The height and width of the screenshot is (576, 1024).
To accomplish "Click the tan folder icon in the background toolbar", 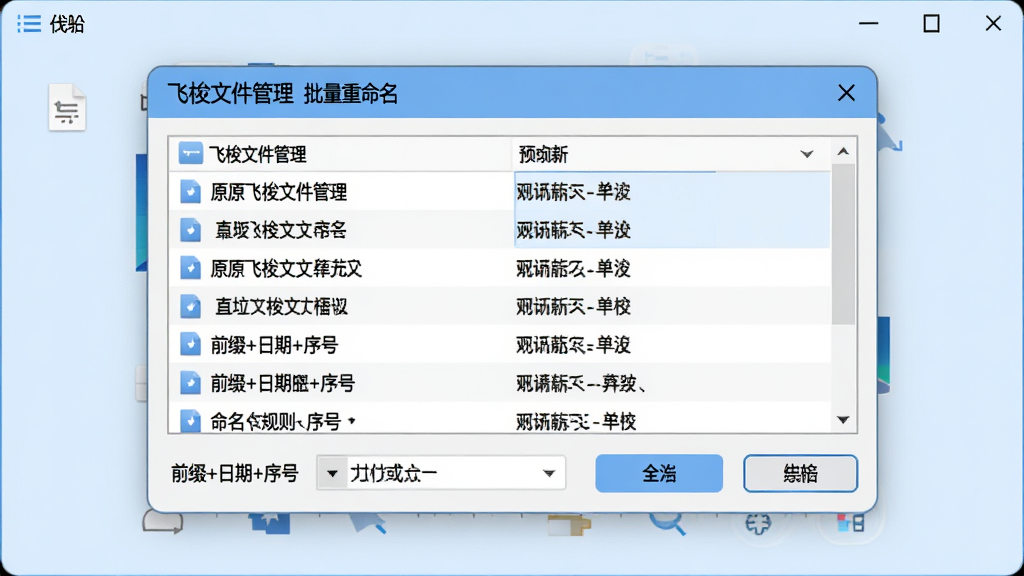I will (x=569, y=524).
